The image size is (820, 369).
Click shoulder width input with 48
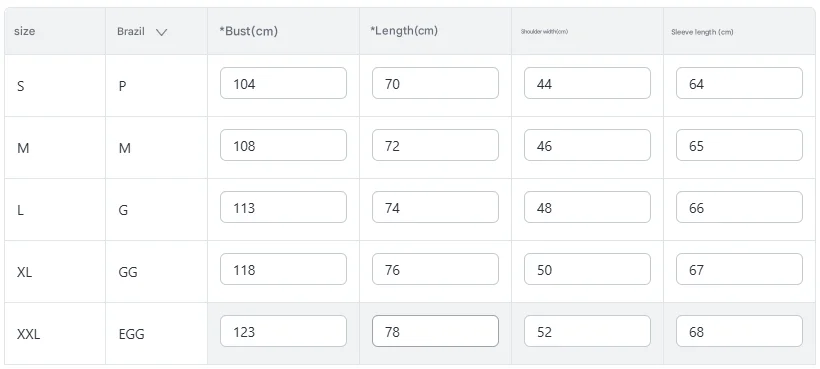click(587, 207)
